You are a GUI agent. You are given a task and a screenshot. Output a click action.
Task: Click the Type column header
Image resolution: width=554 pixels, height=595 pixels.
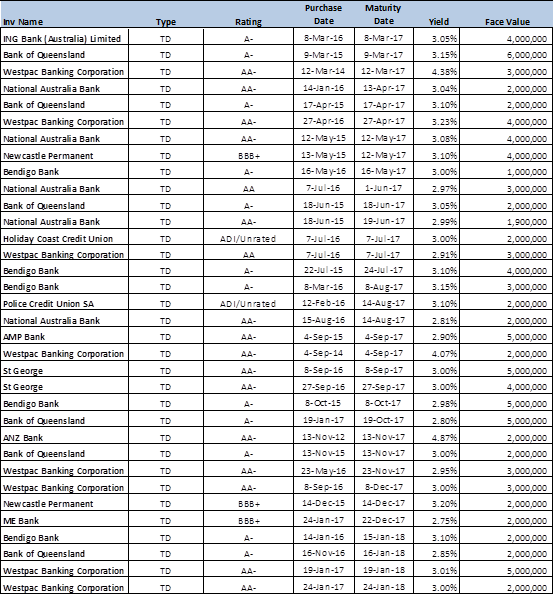pyautogui.click(x=166, y=22)
